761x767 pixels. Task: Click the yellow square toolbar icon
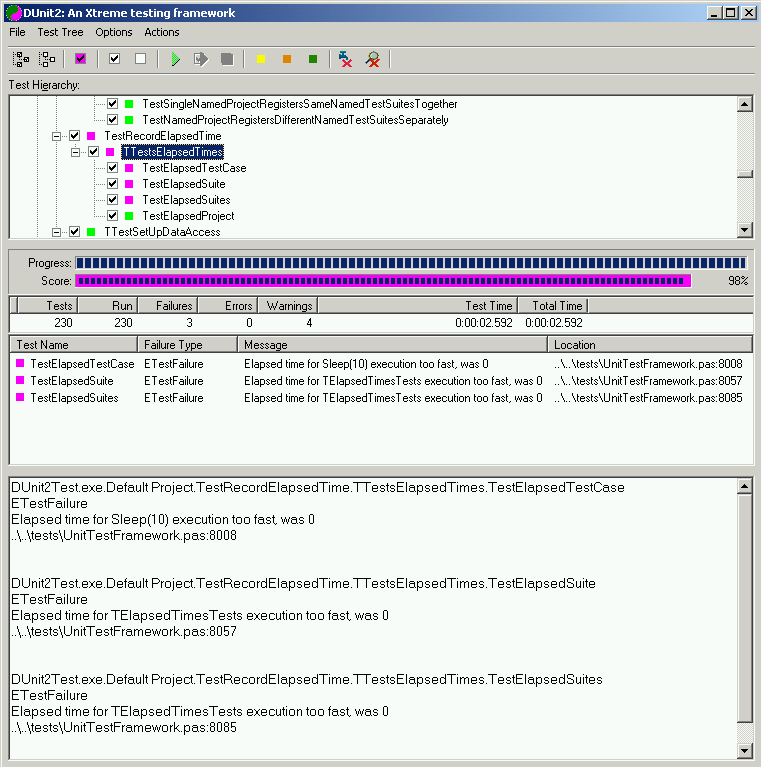pos(261,59)
